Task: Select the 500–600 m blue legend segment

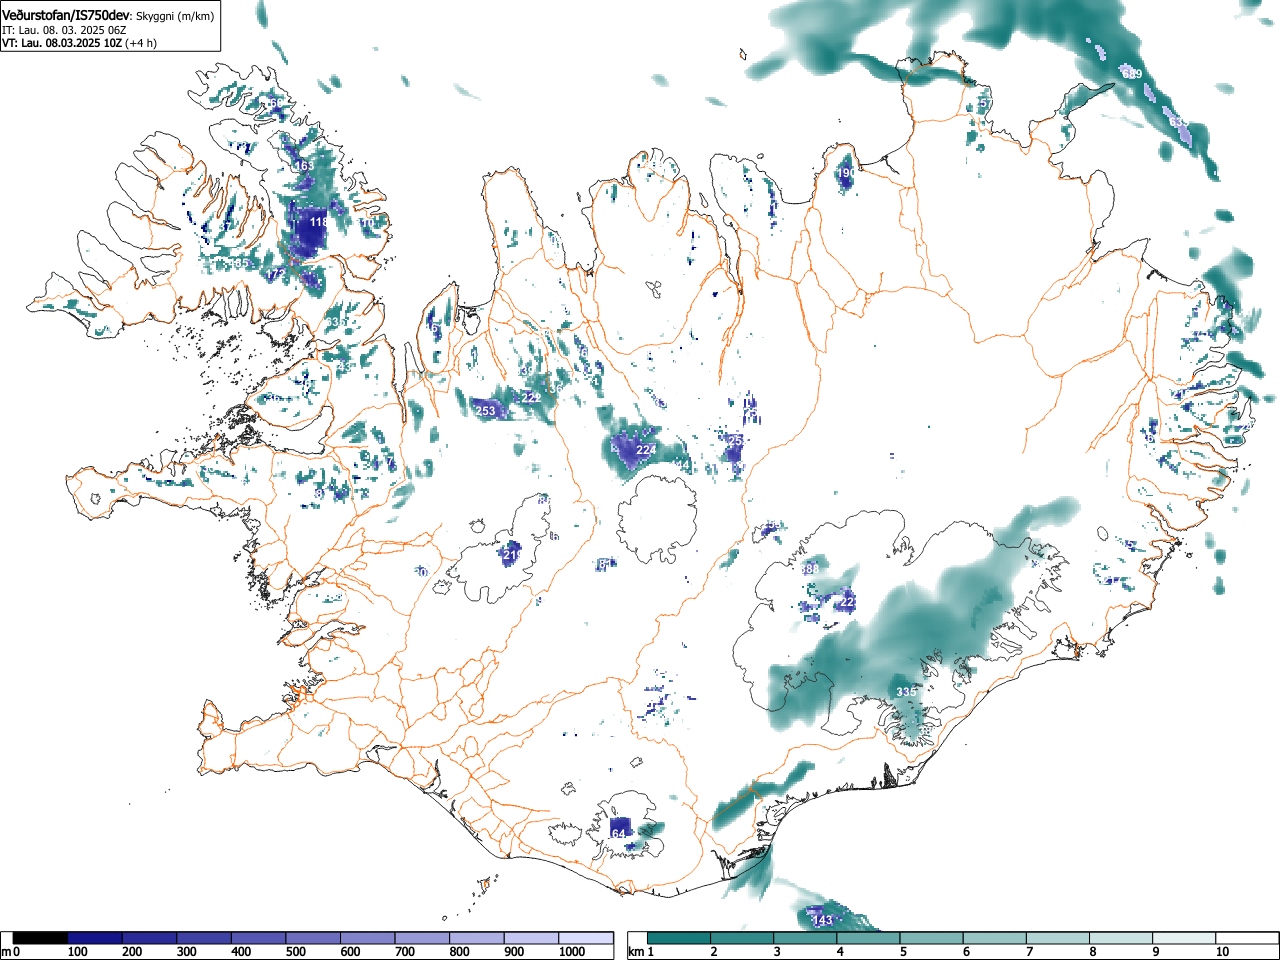Action: [313, 938]
